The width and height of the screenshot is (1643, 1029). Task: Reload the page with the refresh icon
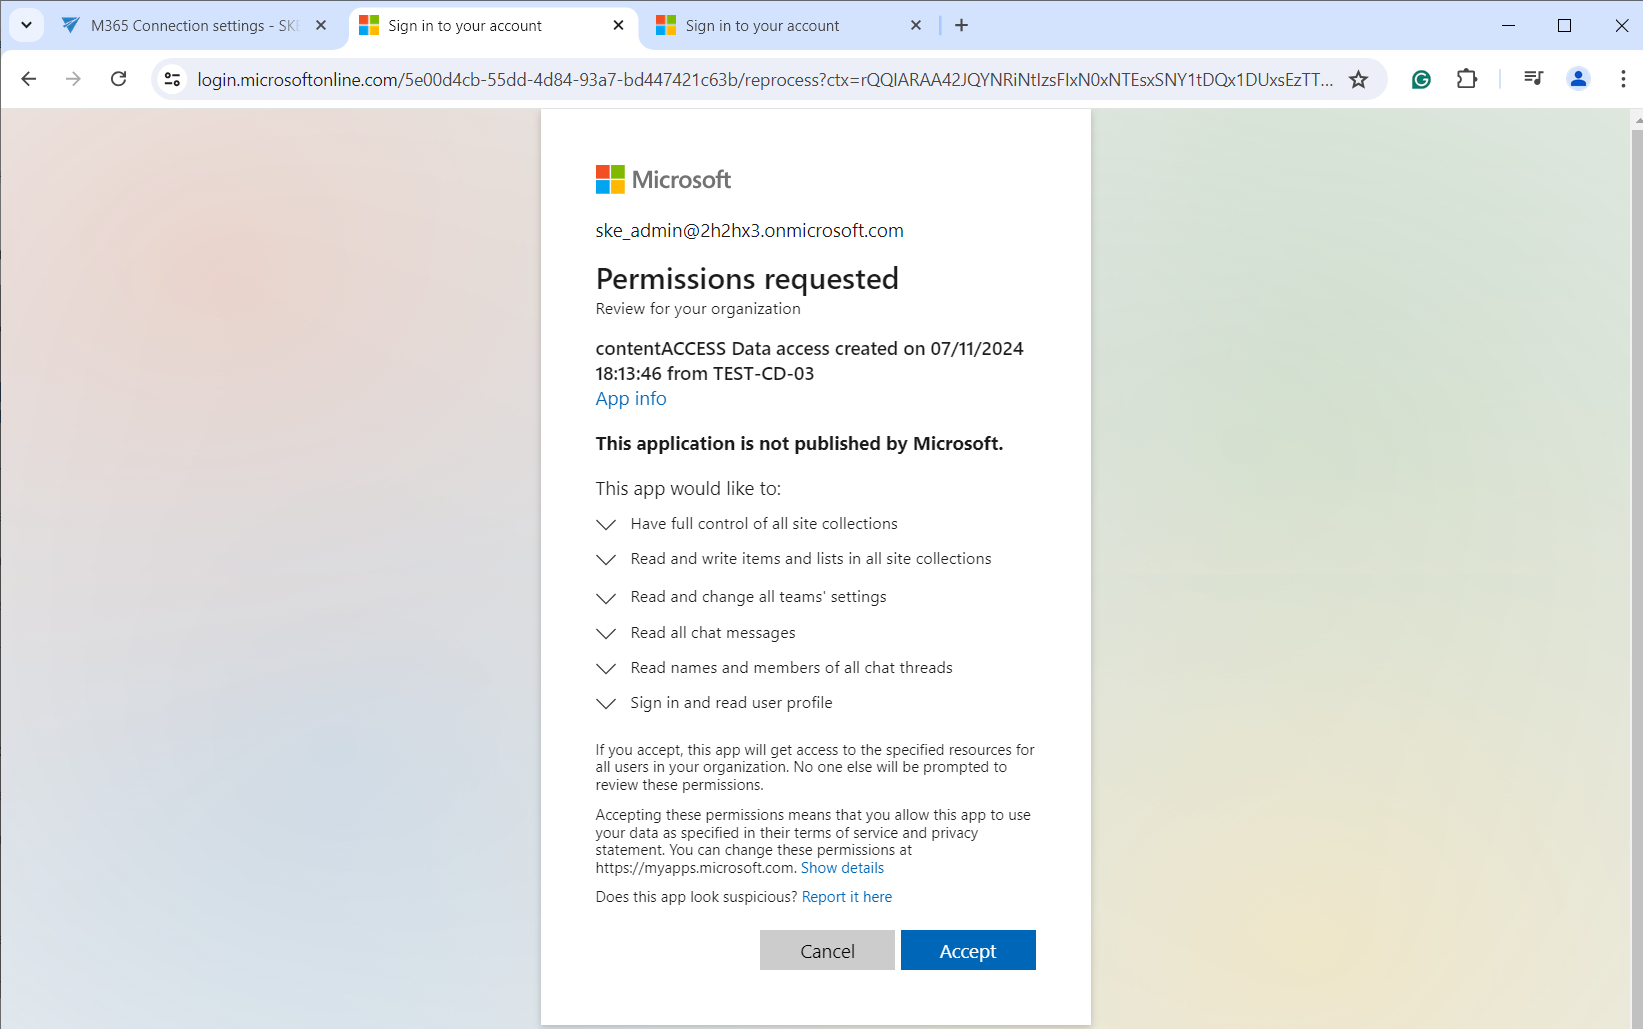pos(118,79)
